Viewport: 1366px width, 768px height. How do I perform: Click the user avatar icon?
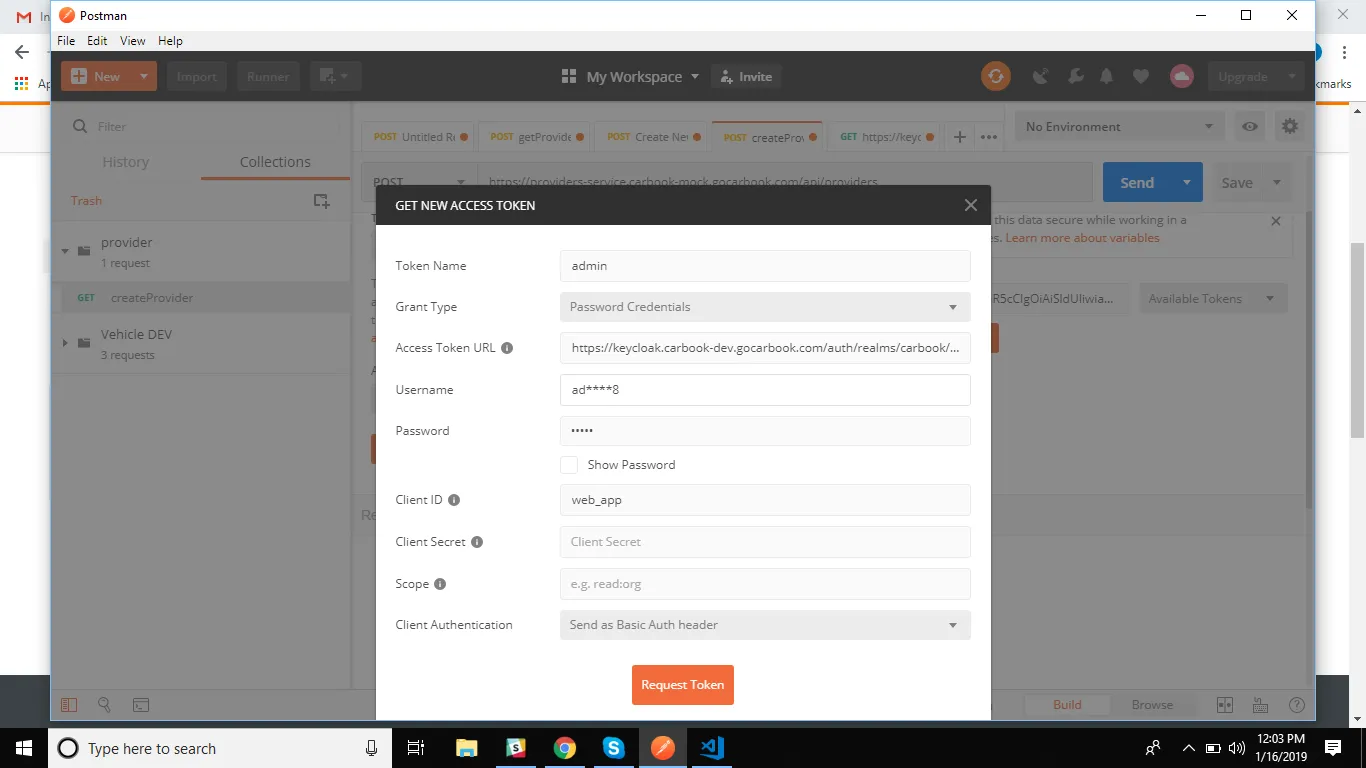(1182, 76)
